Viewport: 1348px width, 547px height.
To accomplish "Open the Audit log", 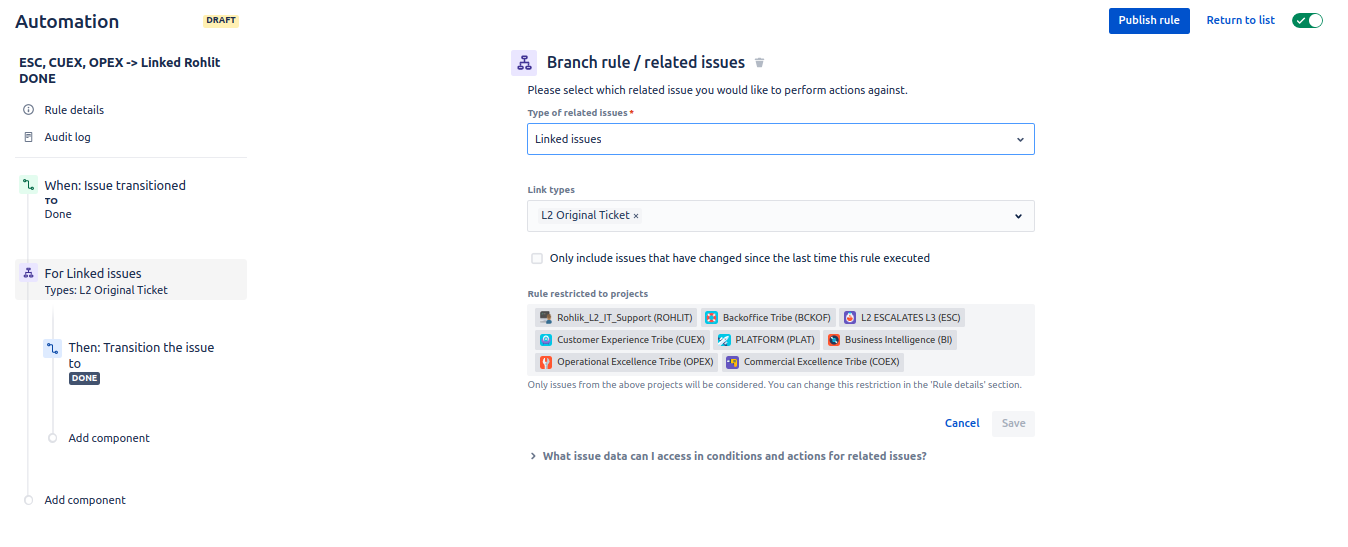I will click(67, 137).
